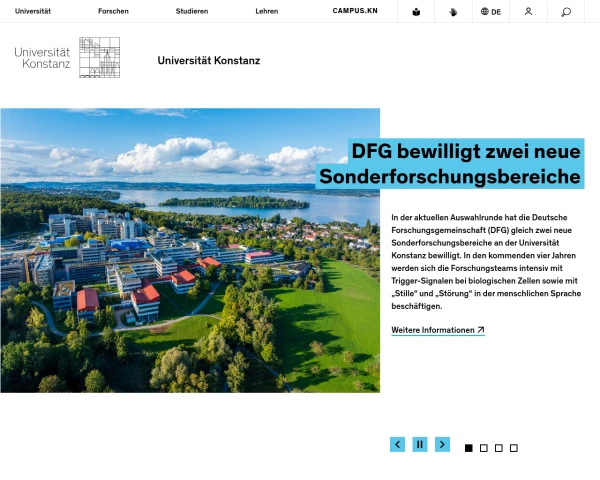Open the user login icon
Screen dimensions: 600x480
(528, 11)
